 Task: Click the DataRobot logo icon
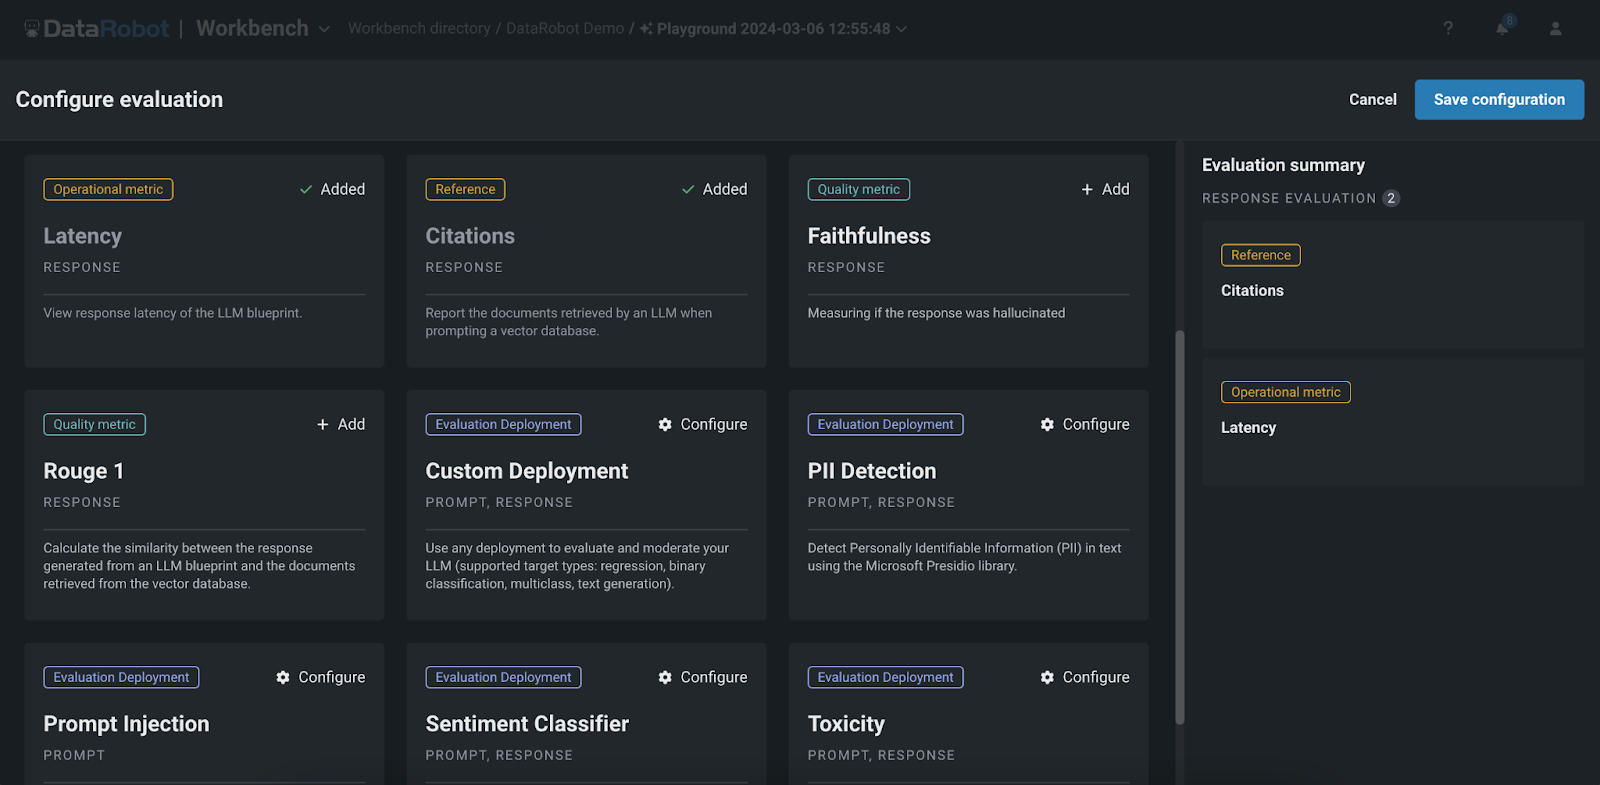point(32,29)
